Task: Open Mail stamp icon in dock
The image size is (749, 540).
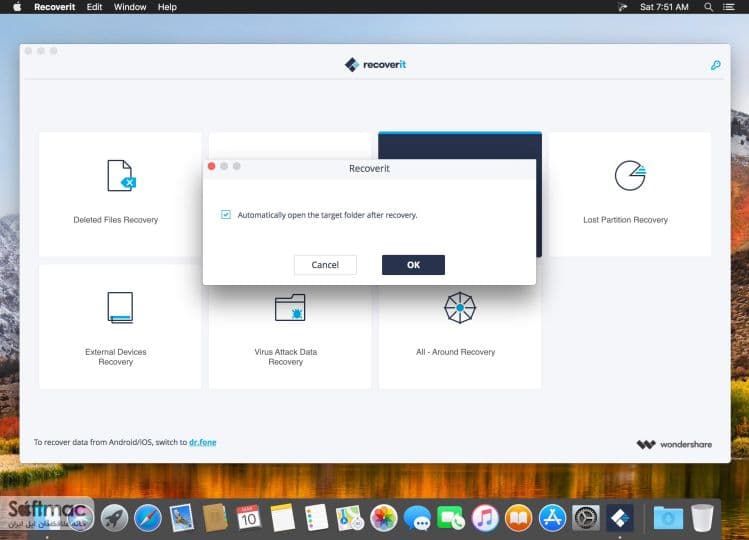Action: tap(182, 518)
